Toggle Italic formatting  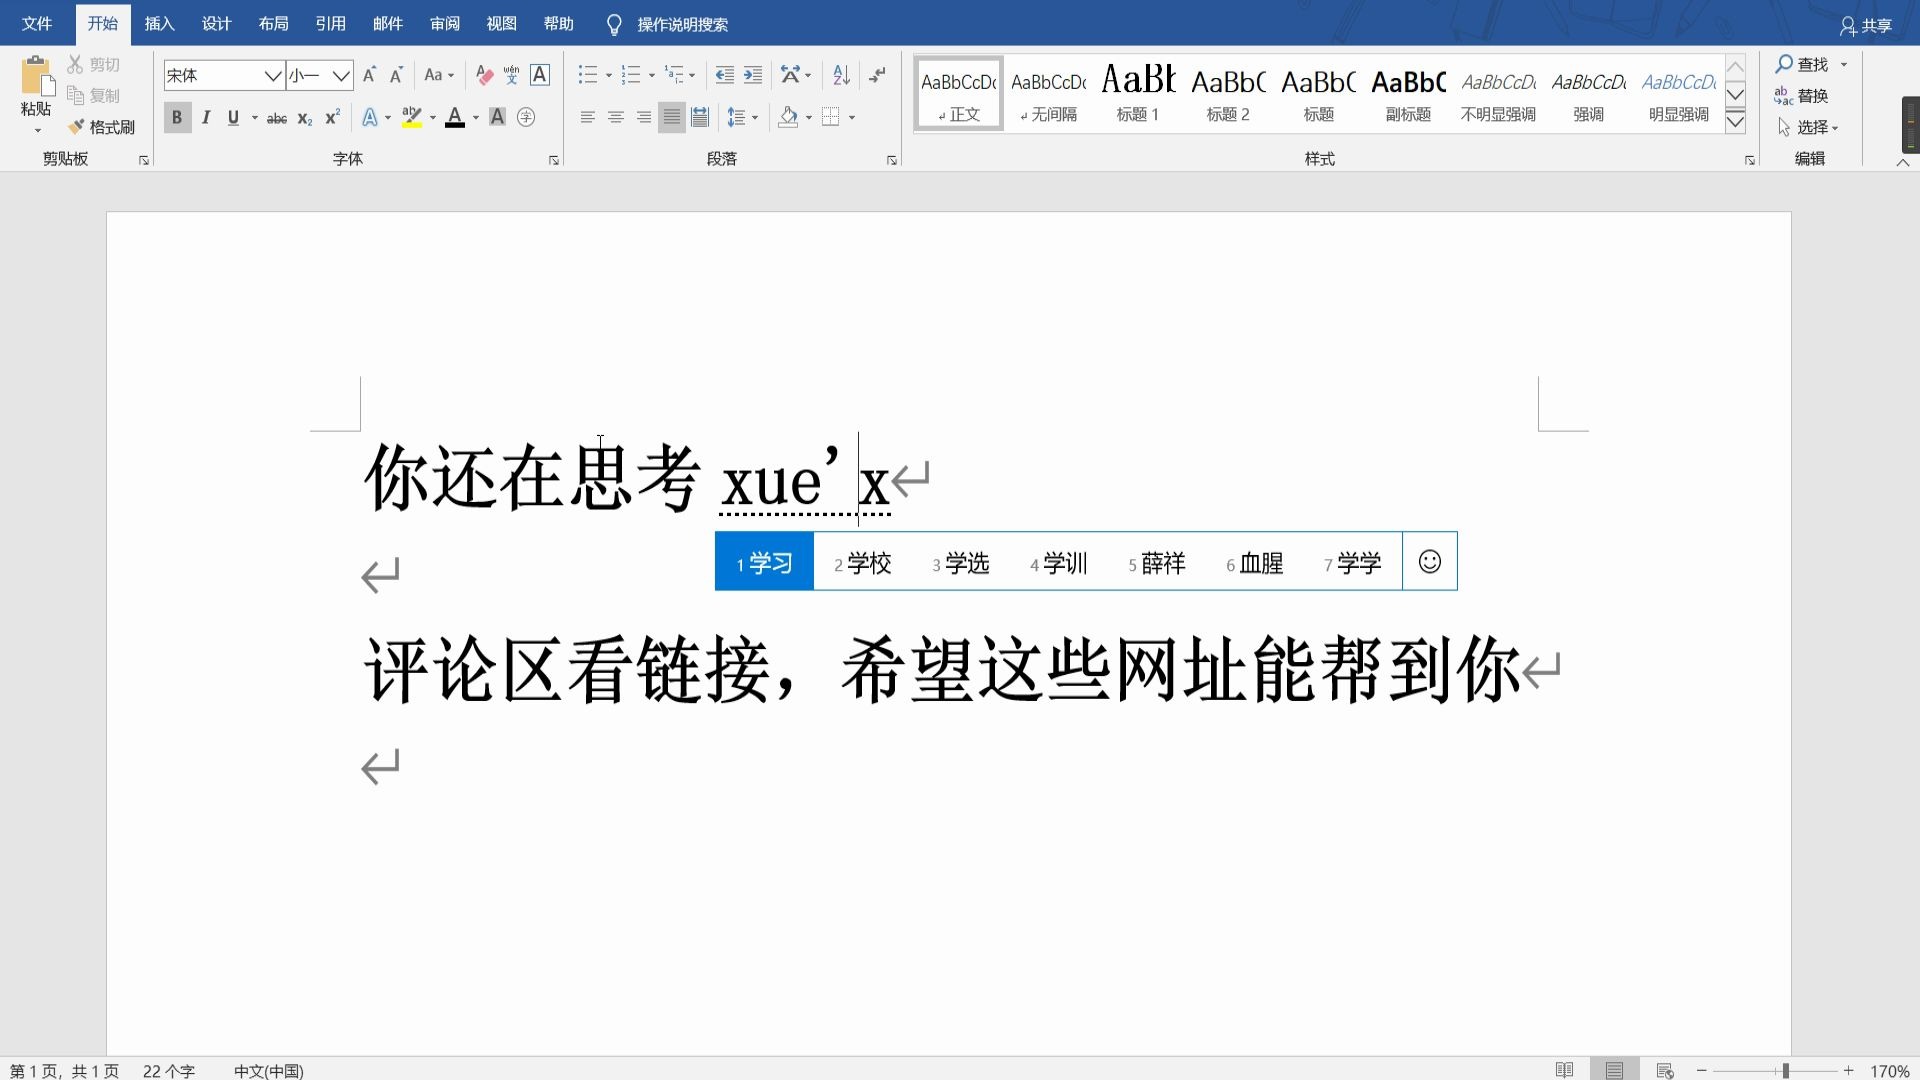(206, 117)
